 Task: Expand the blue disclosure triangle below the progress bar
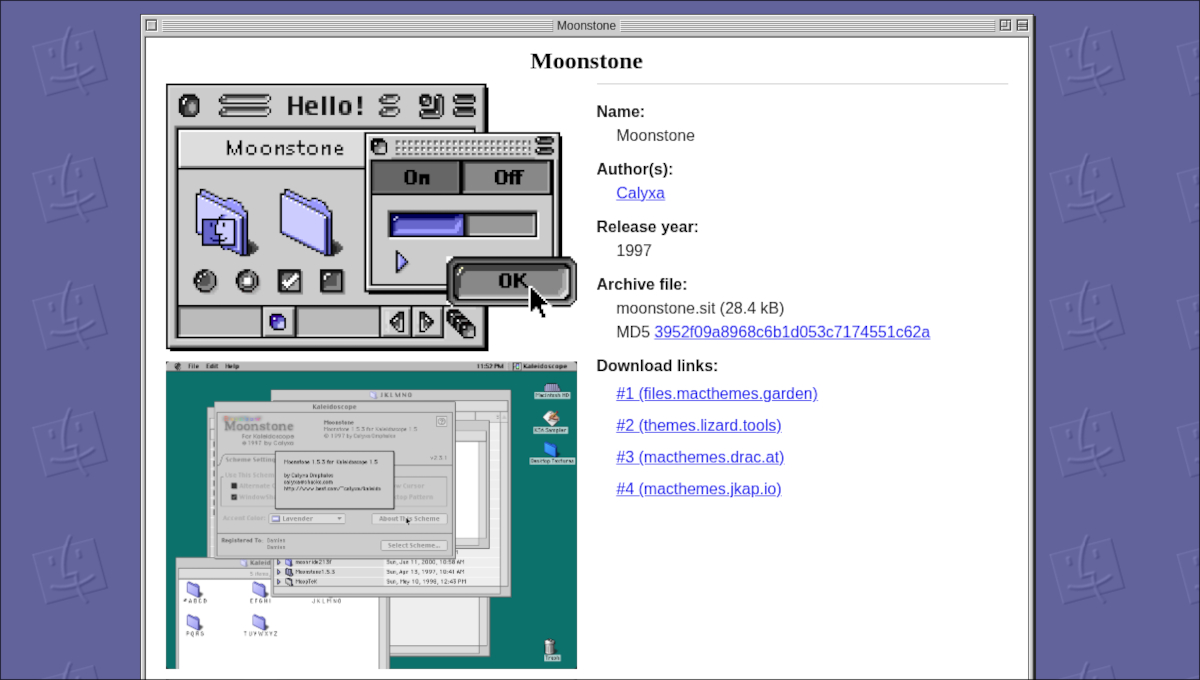click(402, 262)
